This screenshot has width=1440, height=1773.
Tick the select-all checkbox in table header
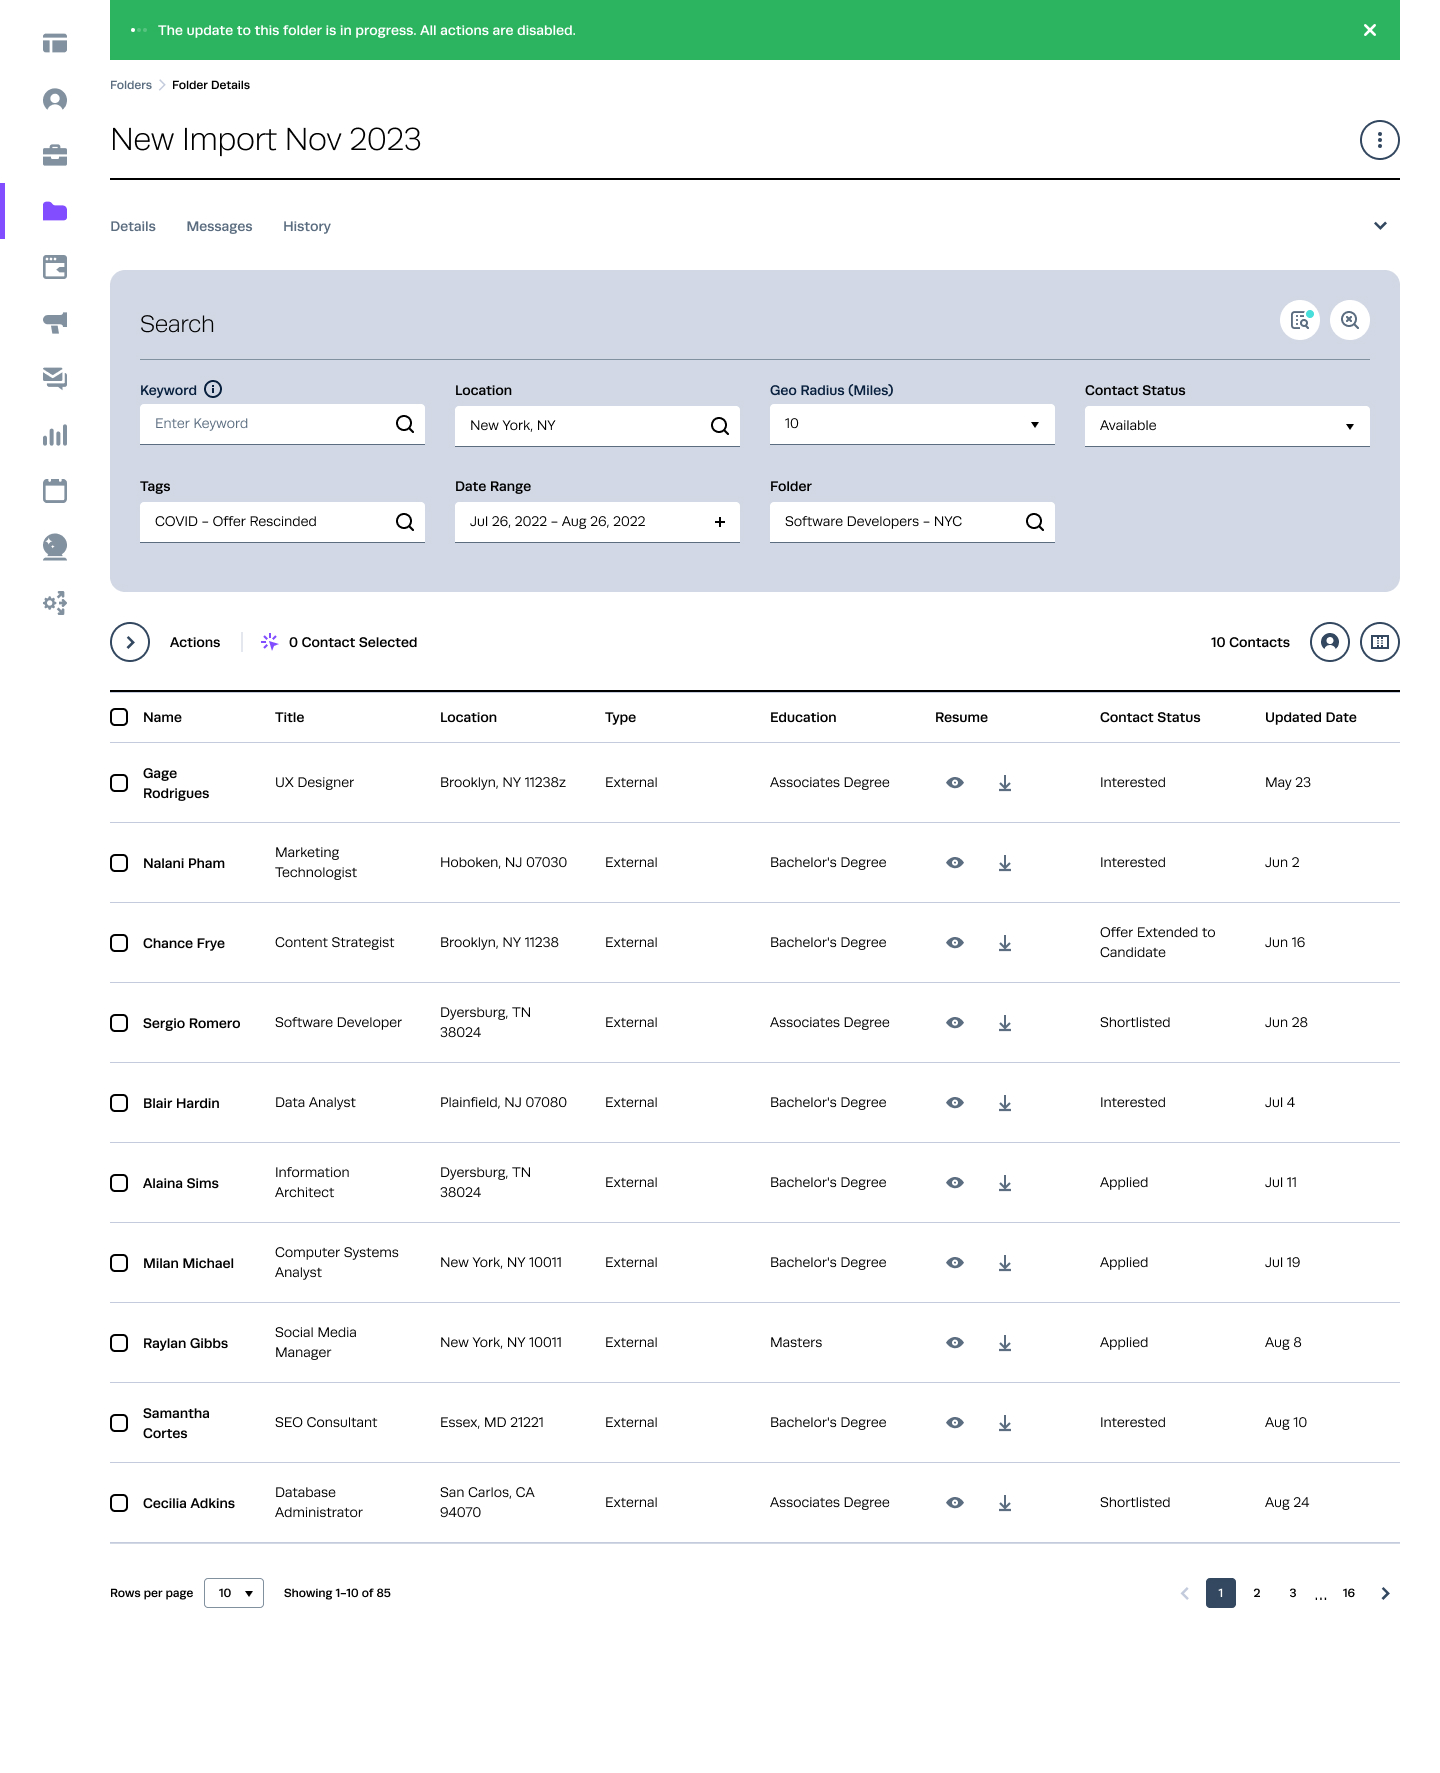119,717
